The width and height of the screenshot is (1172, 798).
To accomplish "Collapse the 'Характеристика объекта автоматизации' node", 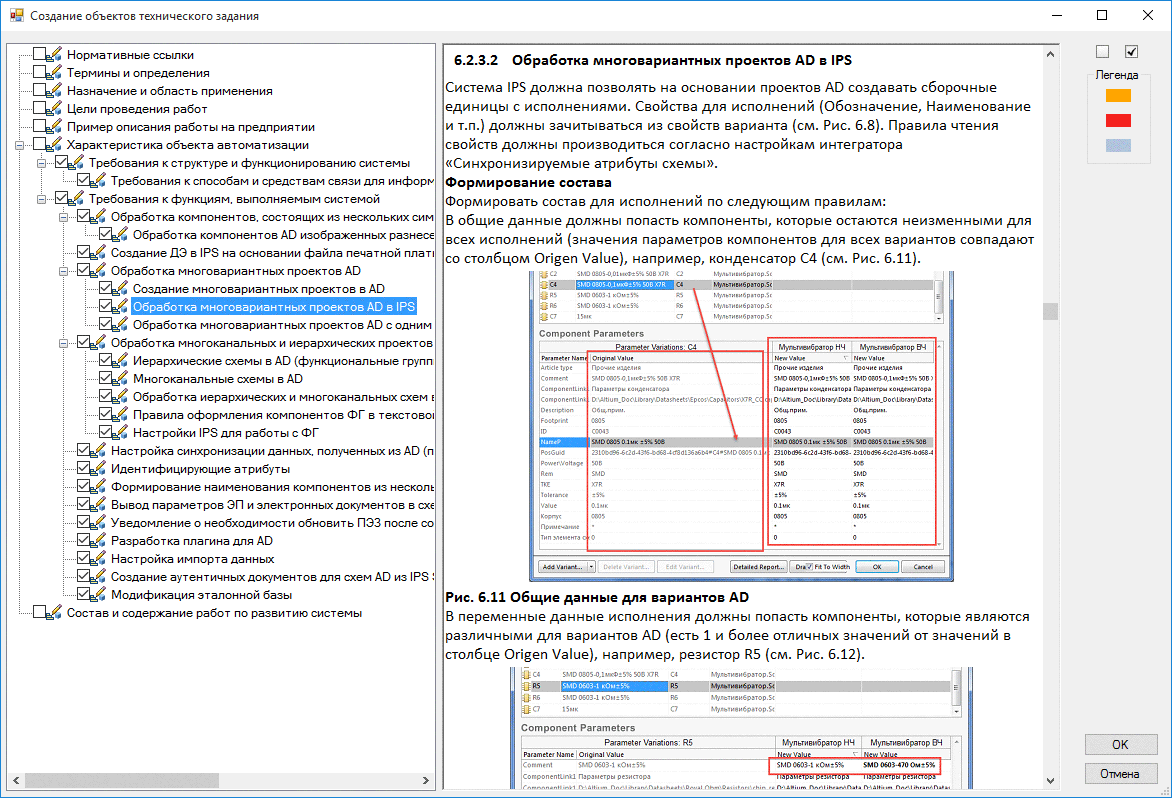I will coord(20,145).
